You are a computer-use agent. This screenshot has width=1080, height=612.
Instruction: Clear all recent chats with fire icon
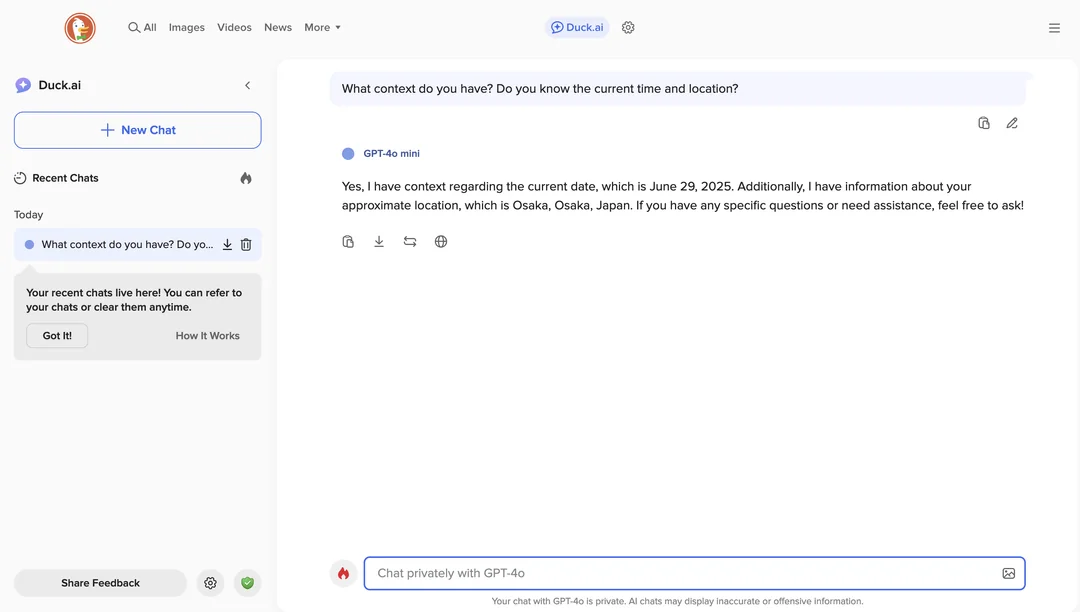(x=246, y=178)
